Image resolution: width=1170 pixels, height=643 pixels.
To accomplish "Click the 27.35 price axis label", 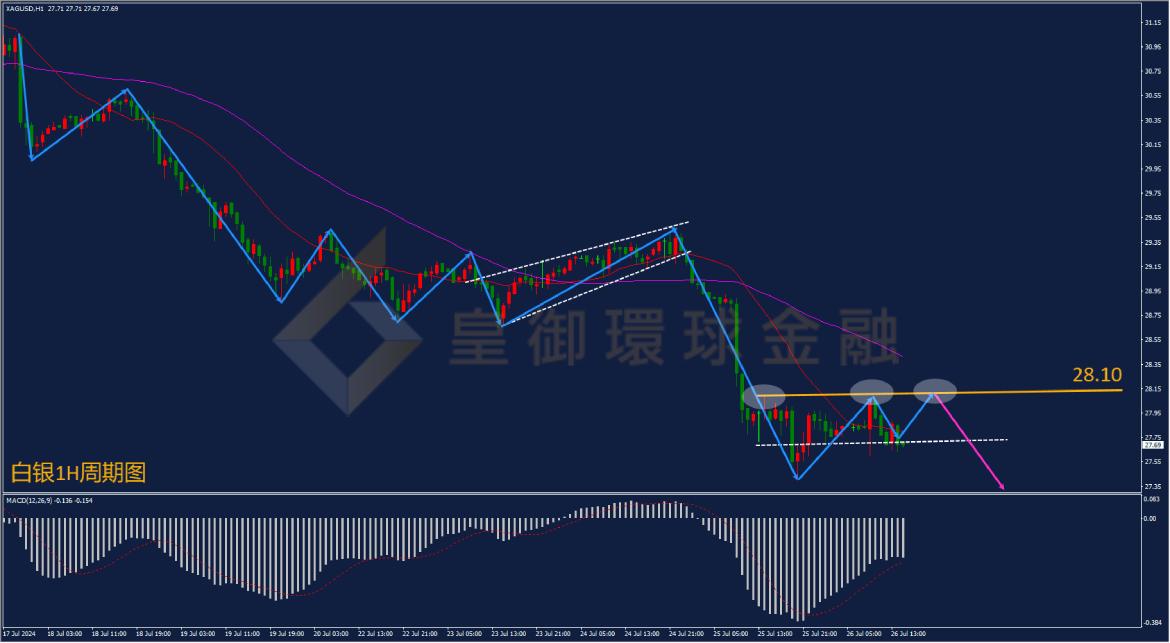I will [x=1152, y=486].
